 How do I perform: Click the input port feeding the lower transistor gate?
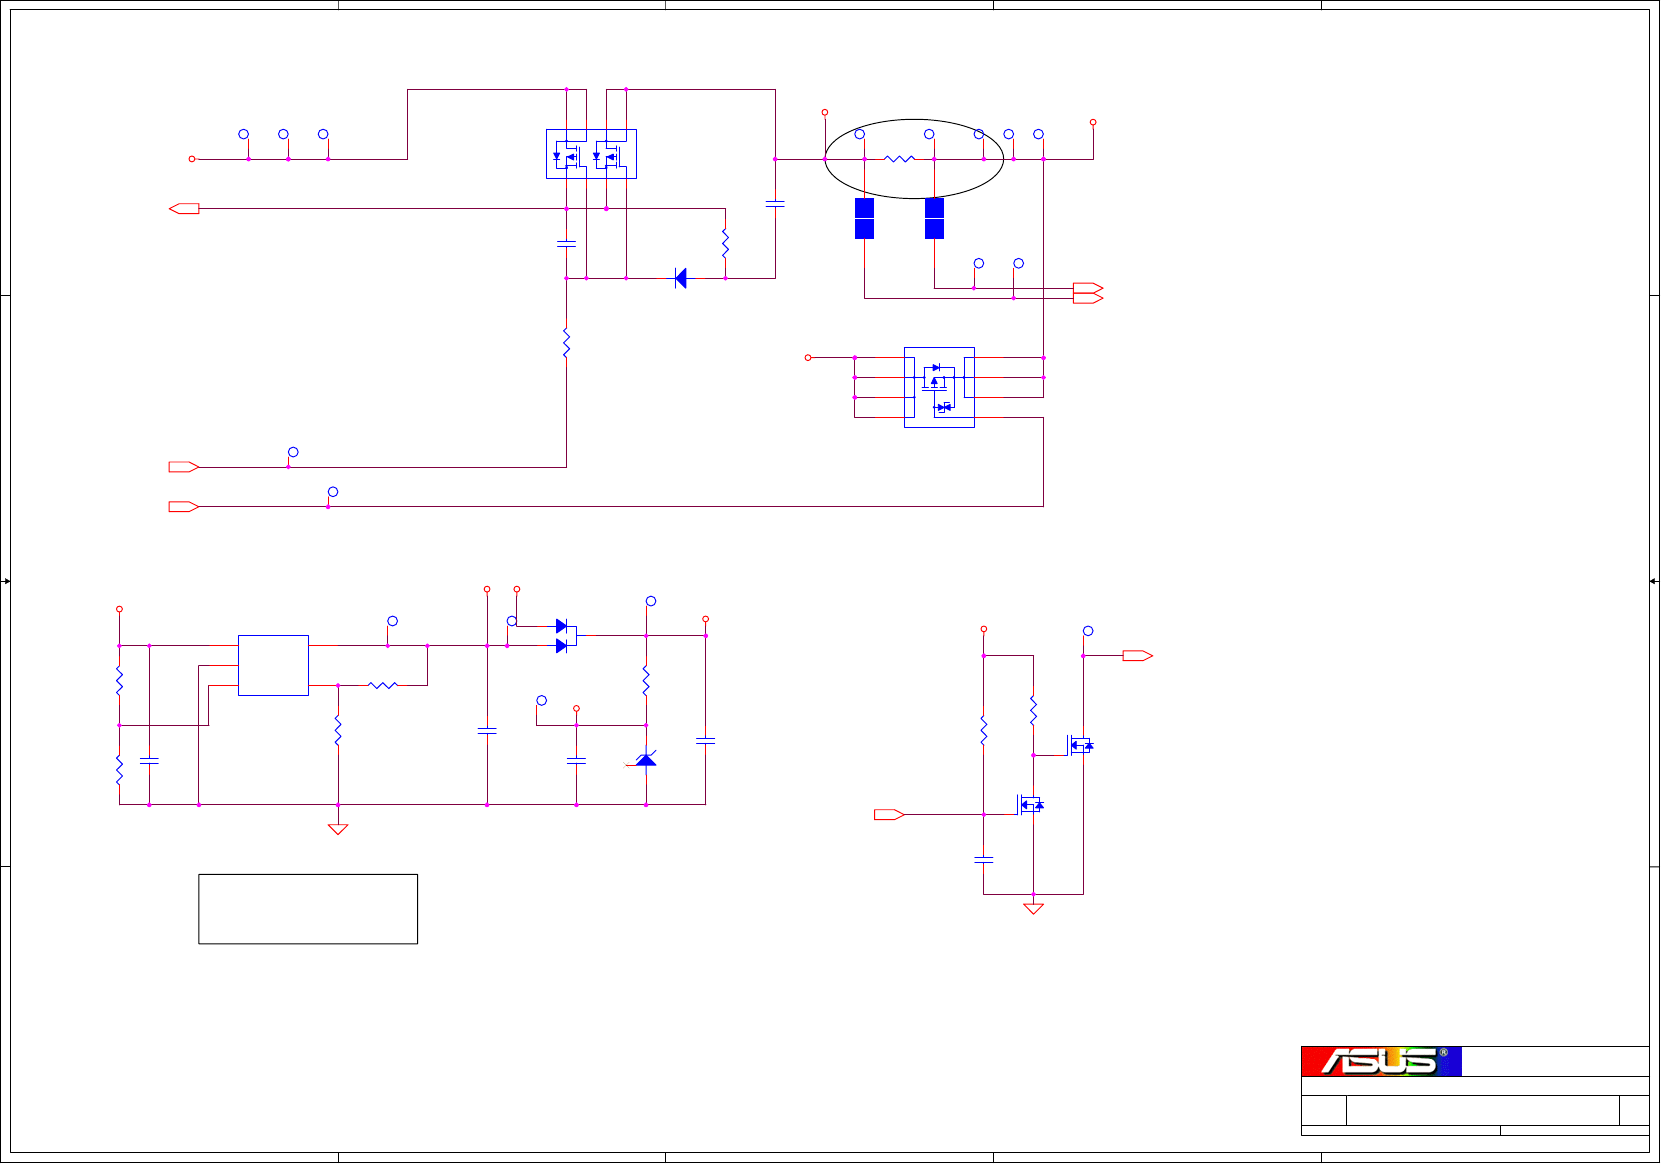[x=889, y=815]
